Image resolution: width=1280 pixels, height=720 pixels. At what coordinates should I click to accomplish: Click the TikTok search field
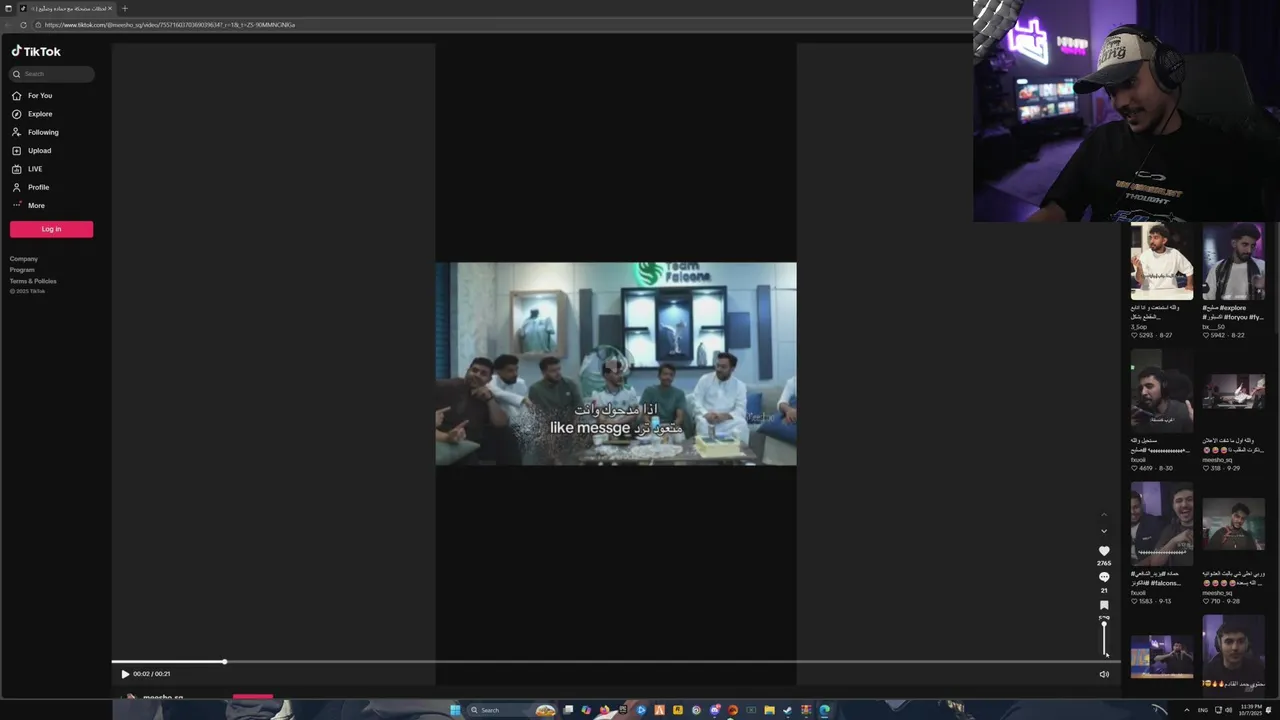52,74
